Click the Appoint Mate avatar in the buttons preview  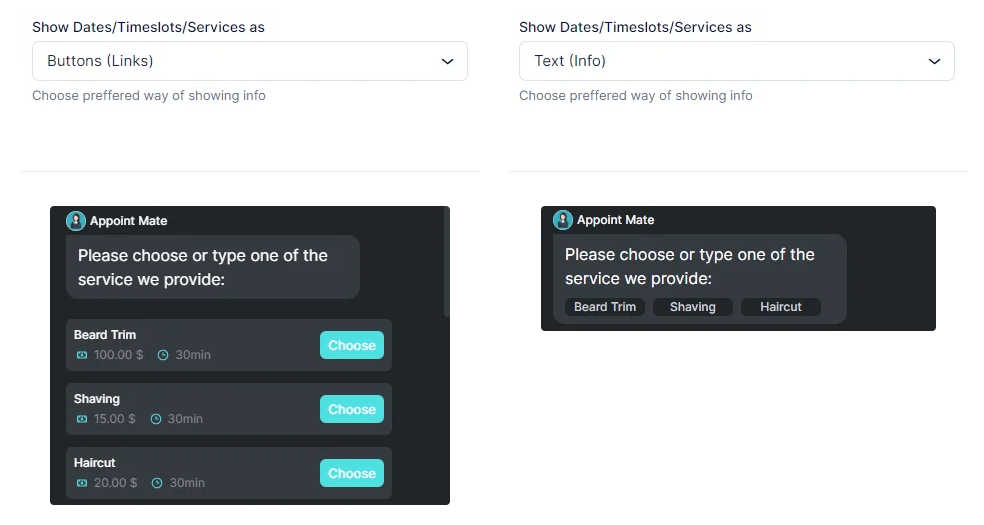(x=76, y=221)
